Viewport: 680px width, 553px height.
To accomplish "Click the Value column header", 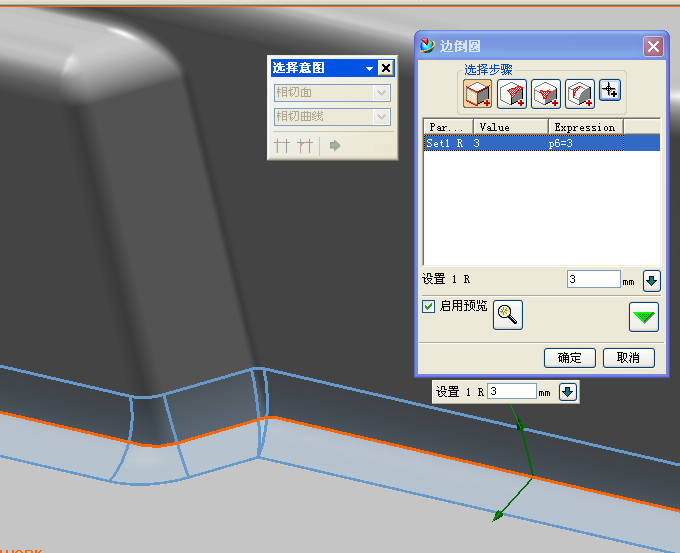I will click(511, 127).
